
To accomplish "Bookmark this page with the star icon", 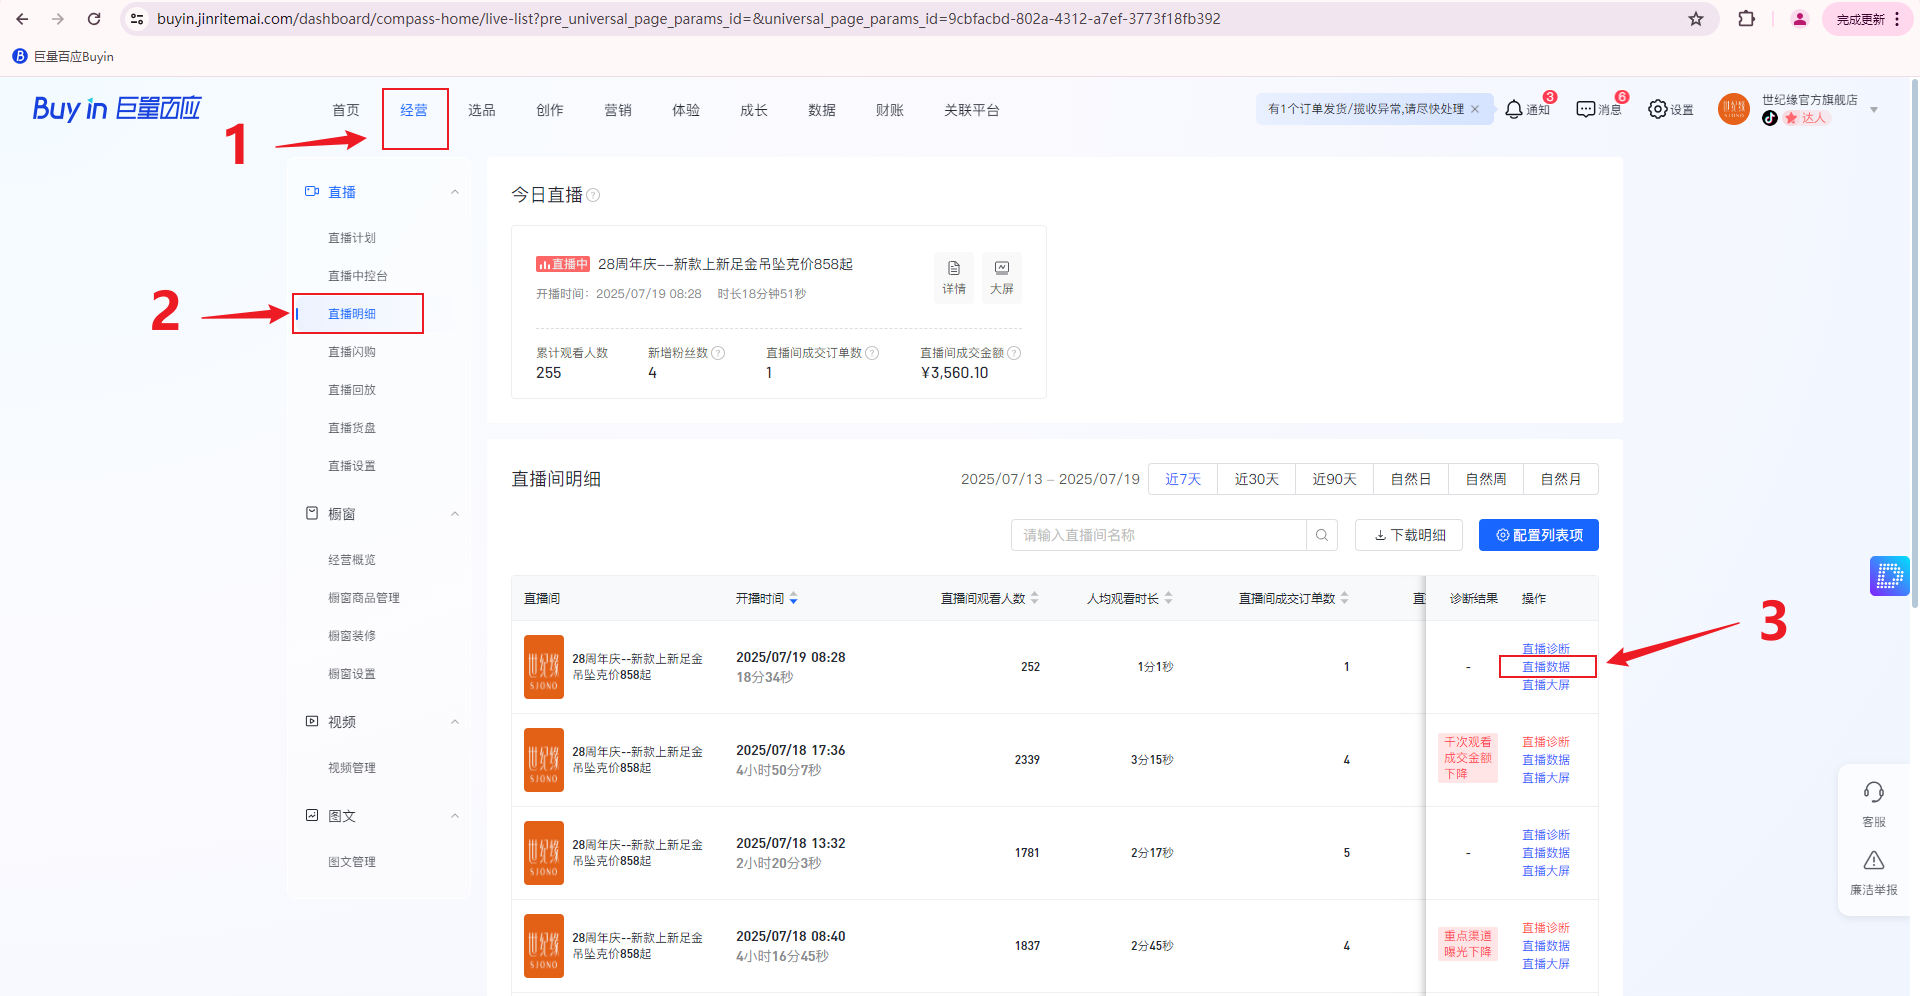I will [1696, 19].
